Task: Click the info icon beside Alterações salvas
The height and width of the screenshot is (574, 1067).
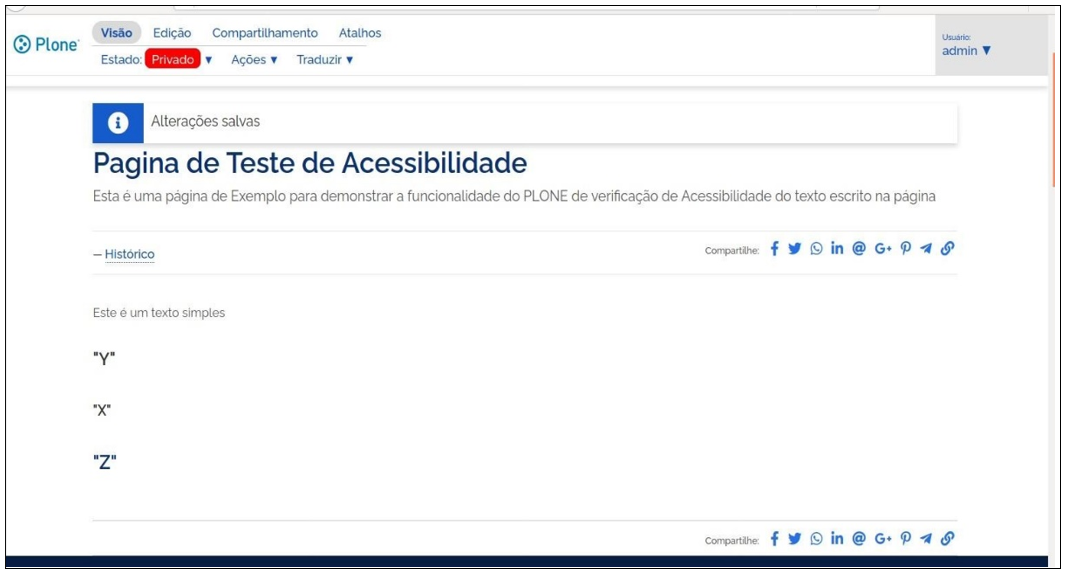Action: point(118,123)
